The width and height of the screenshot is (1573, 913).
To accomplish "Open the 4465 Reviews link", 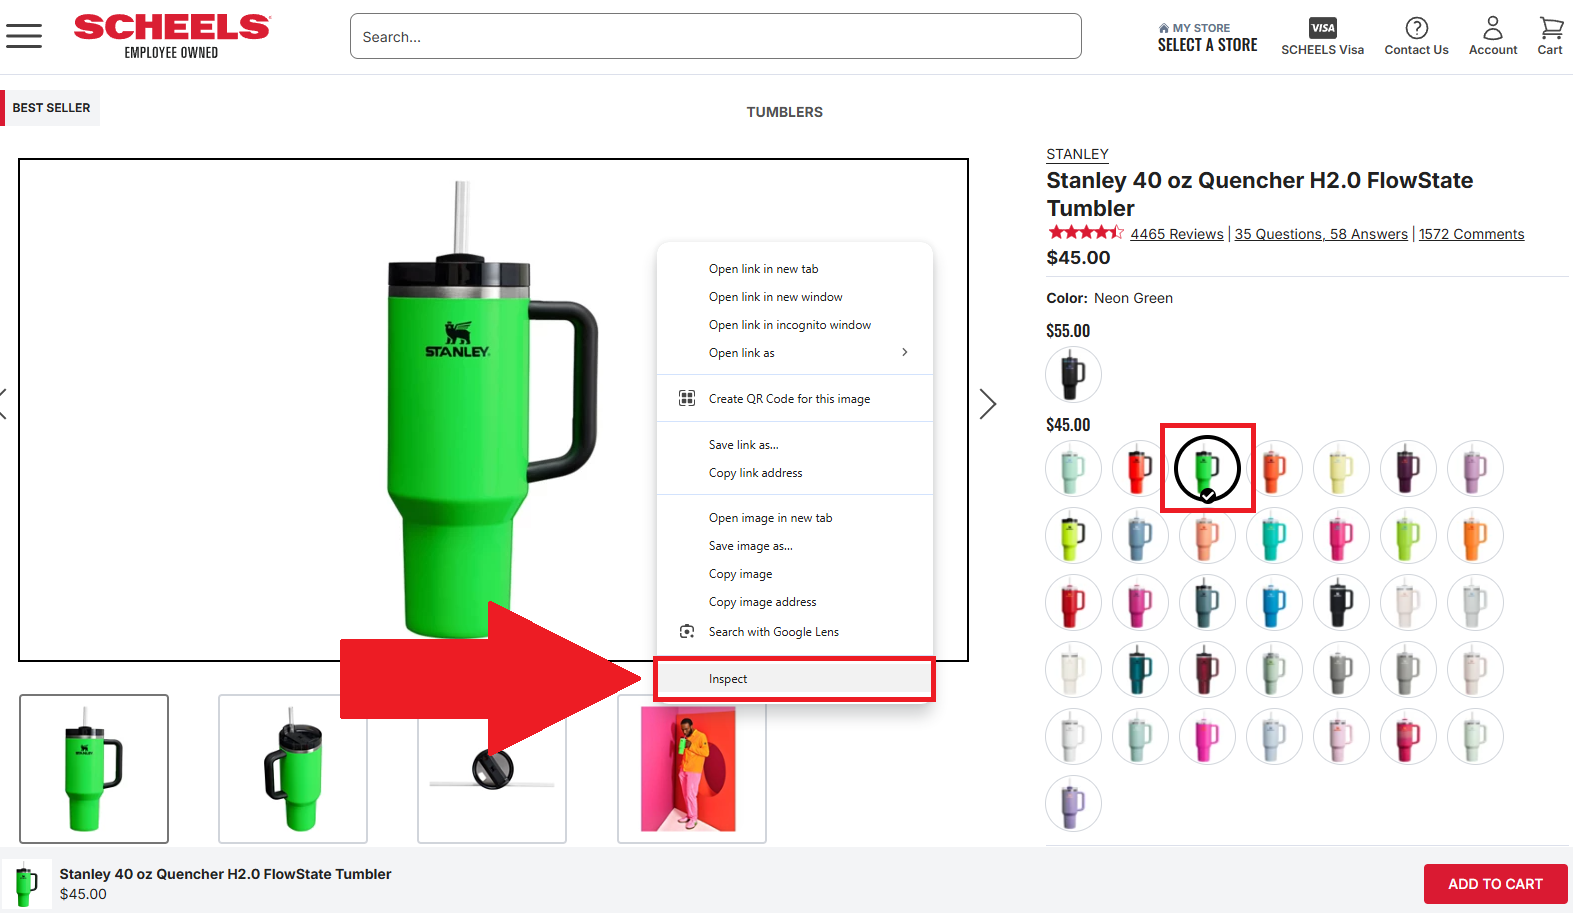I will coord(1176,234).
